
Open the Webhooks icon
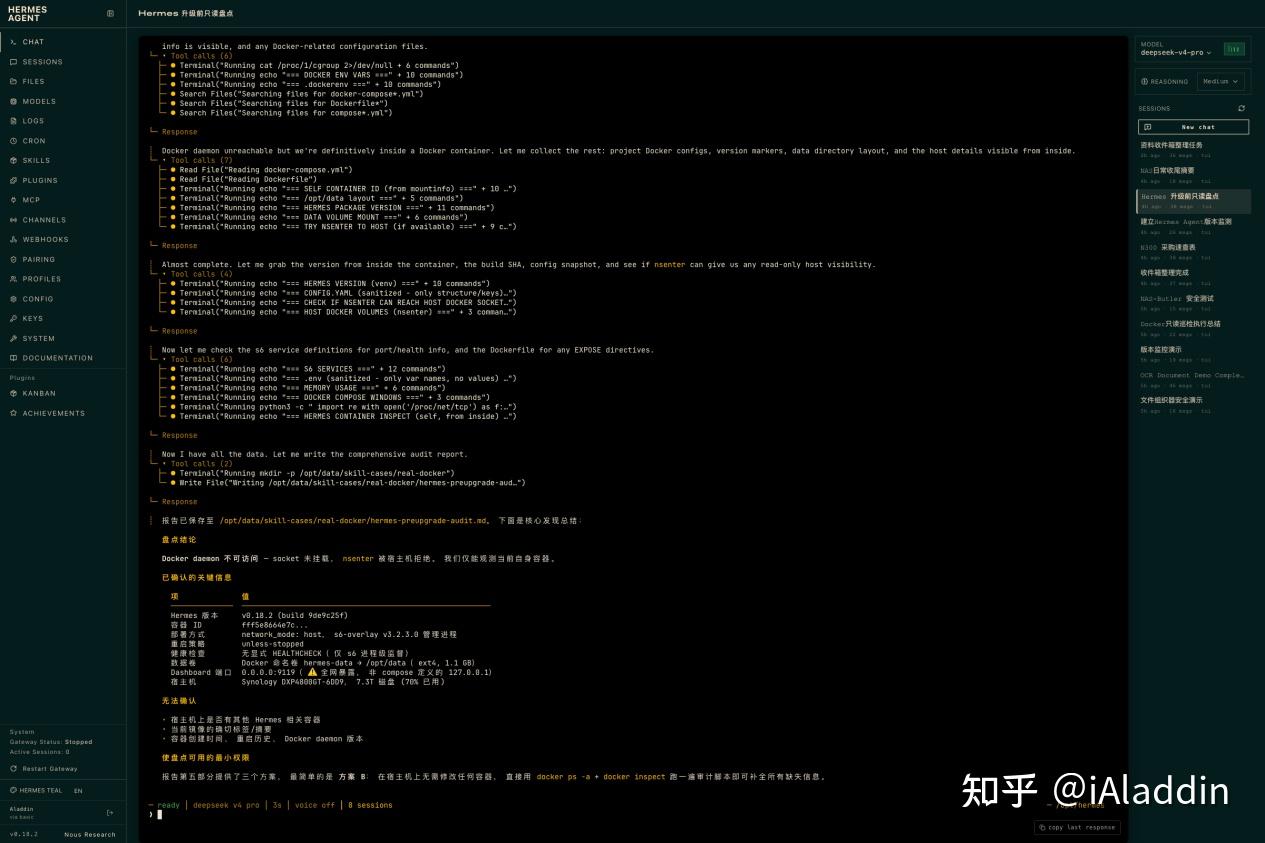(x=13, y=240)
